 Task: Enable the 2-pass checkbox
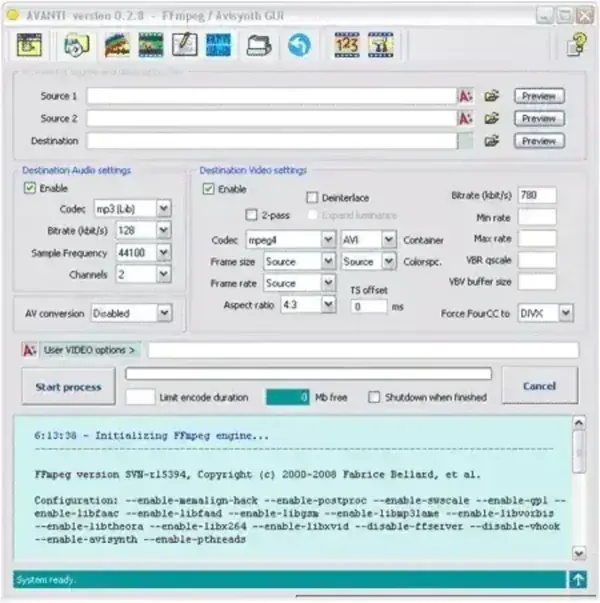coord(251,215)
